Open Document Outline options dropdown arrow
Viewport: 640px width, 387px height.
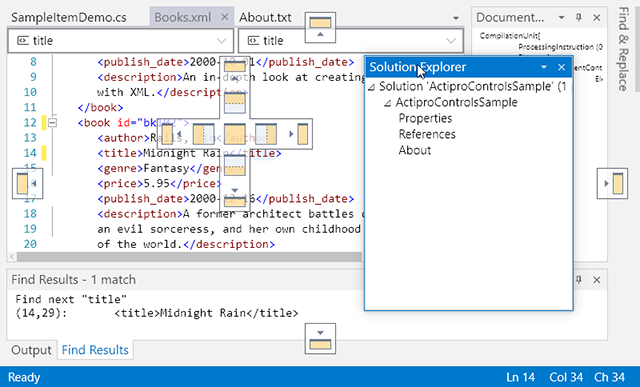click(562, 18)
